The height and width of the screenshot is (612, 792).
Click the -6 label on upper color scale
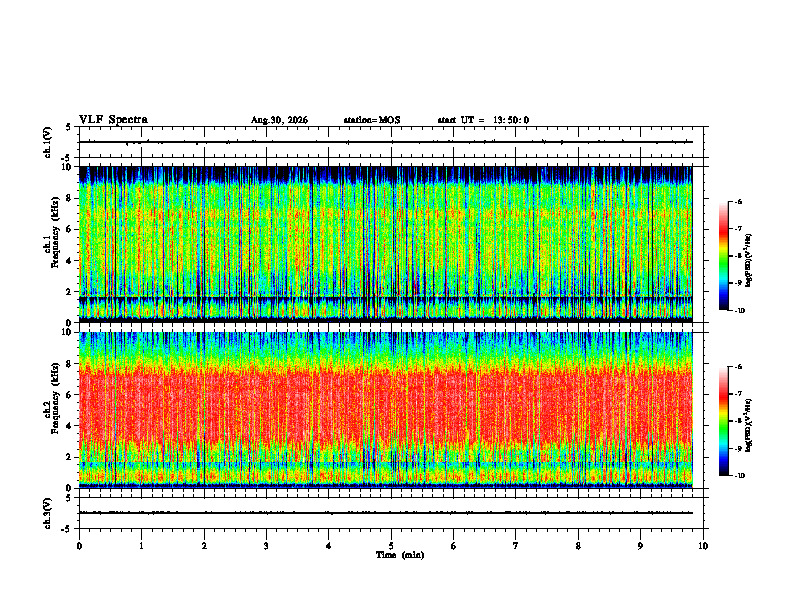click(739, 201)
